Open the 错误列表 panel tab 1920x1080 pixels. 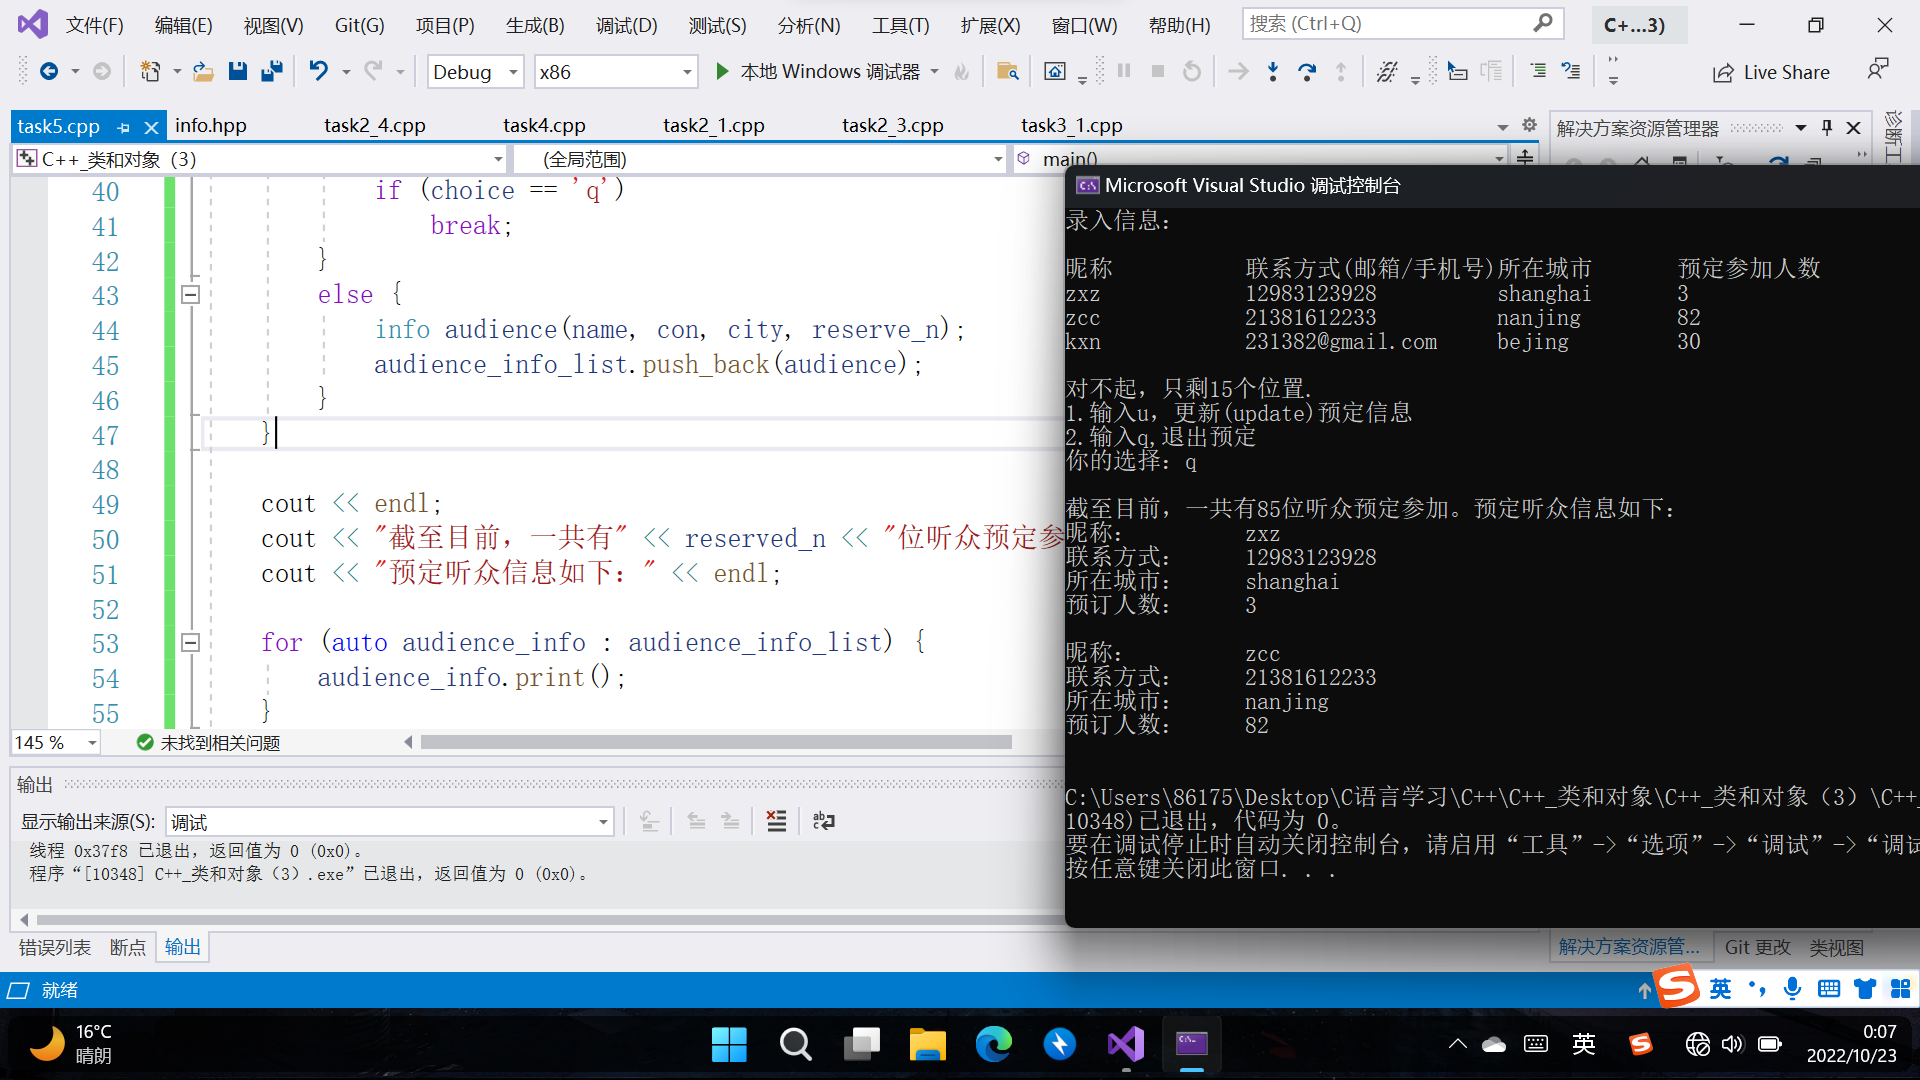[x=54, y=947]
